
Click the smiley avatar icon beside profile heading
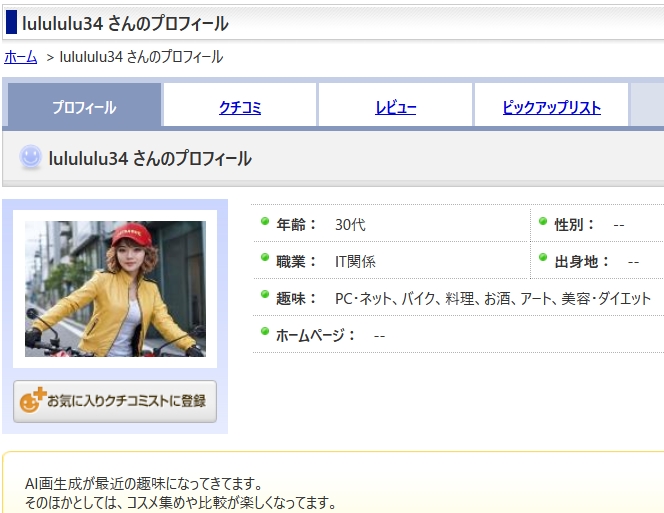pyautogui.click(x=30, y=157)
